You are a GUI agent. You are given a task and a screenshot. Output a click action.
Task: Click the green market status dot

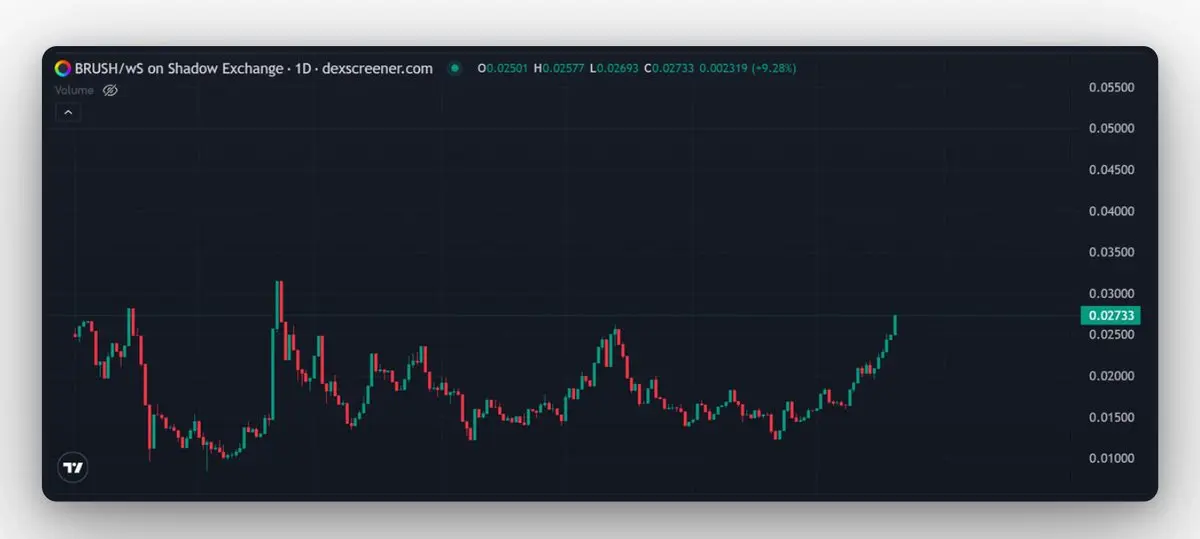point(455,68)
